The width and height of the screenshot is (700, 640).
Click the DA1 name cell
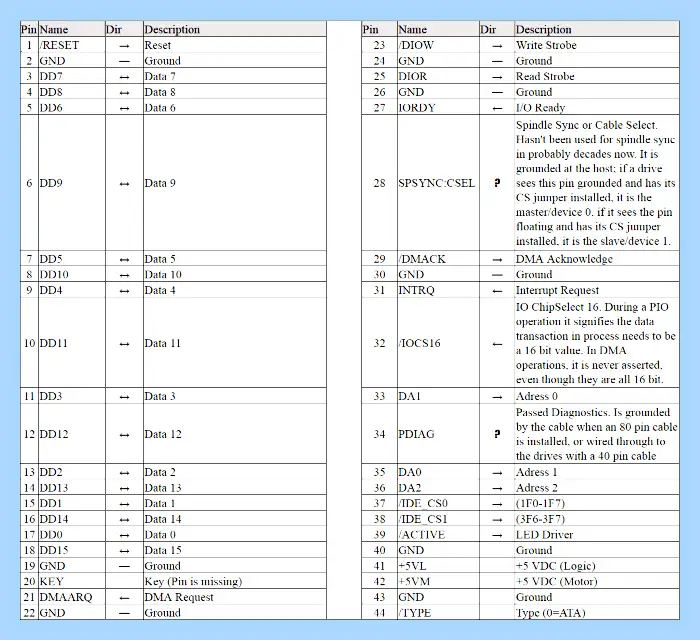point(438,396)
